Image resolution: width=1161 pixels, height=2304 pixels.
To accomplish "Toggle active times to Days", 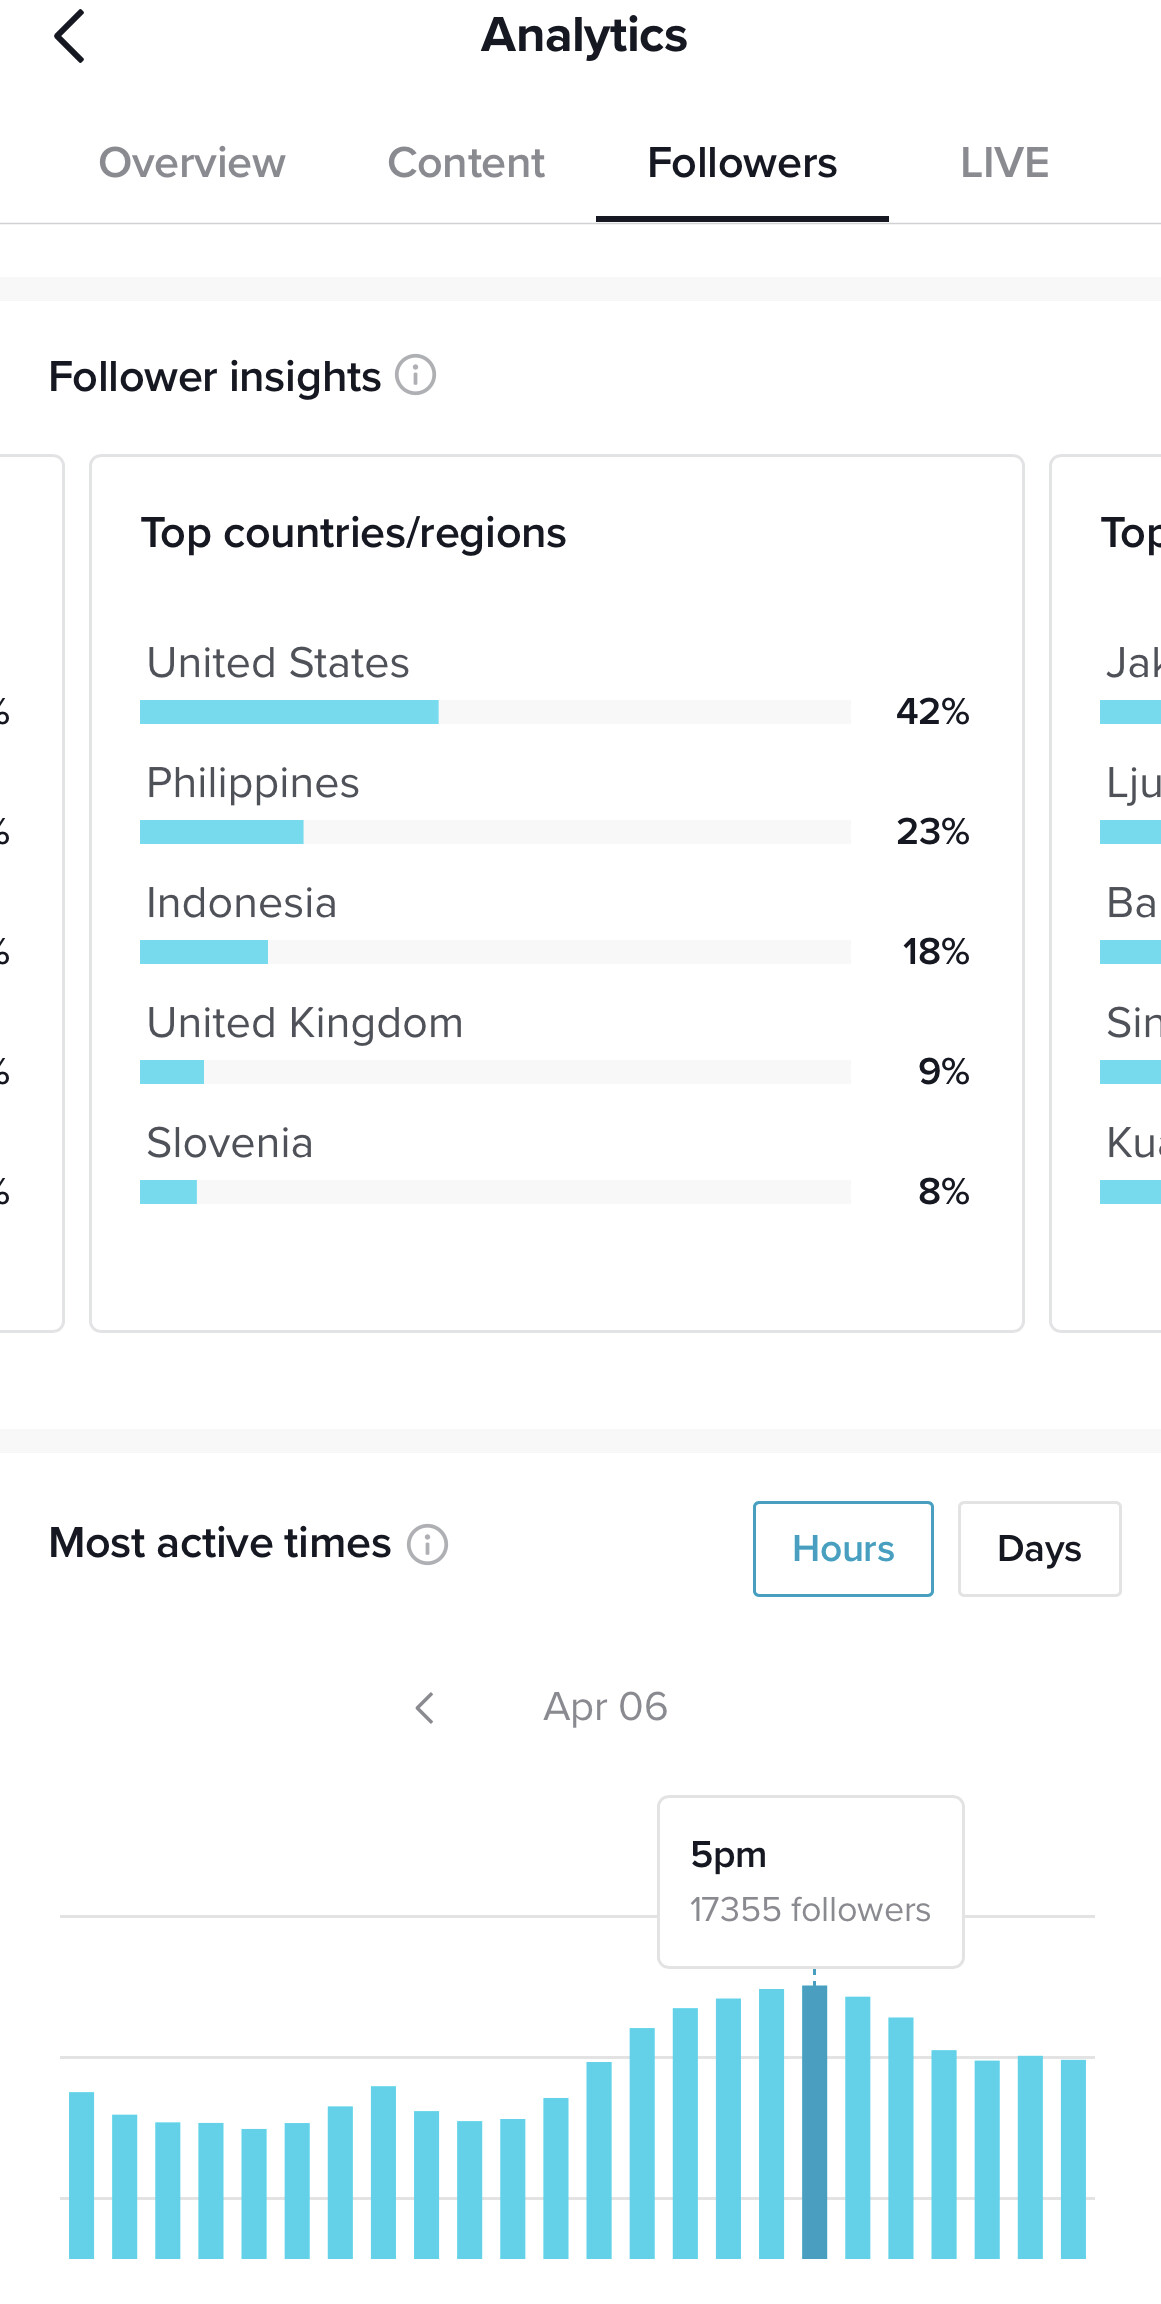I will click(1039, 1549).
